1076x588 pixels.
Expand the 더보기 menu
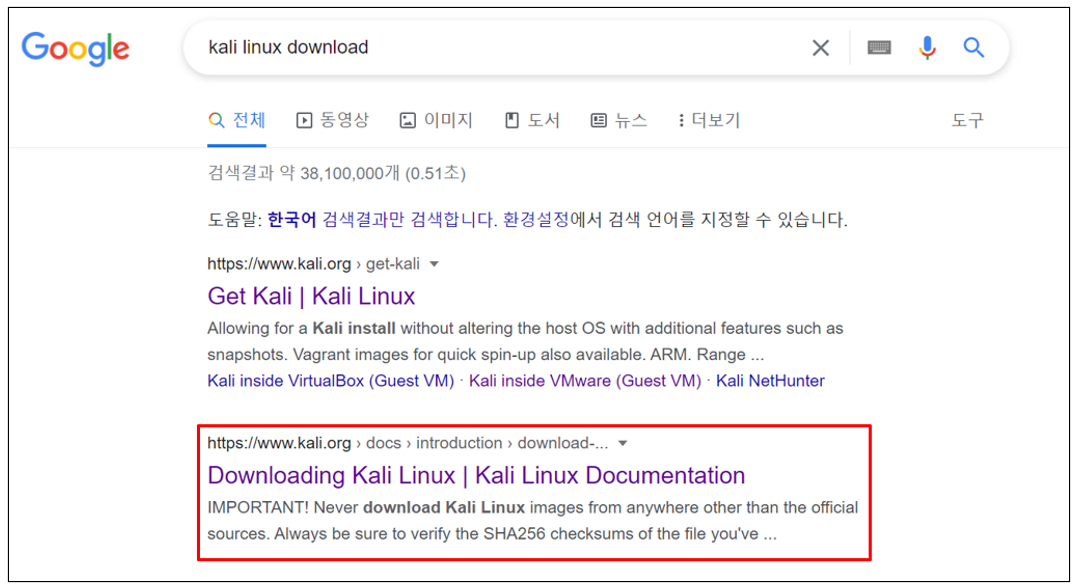pos(709,120)
